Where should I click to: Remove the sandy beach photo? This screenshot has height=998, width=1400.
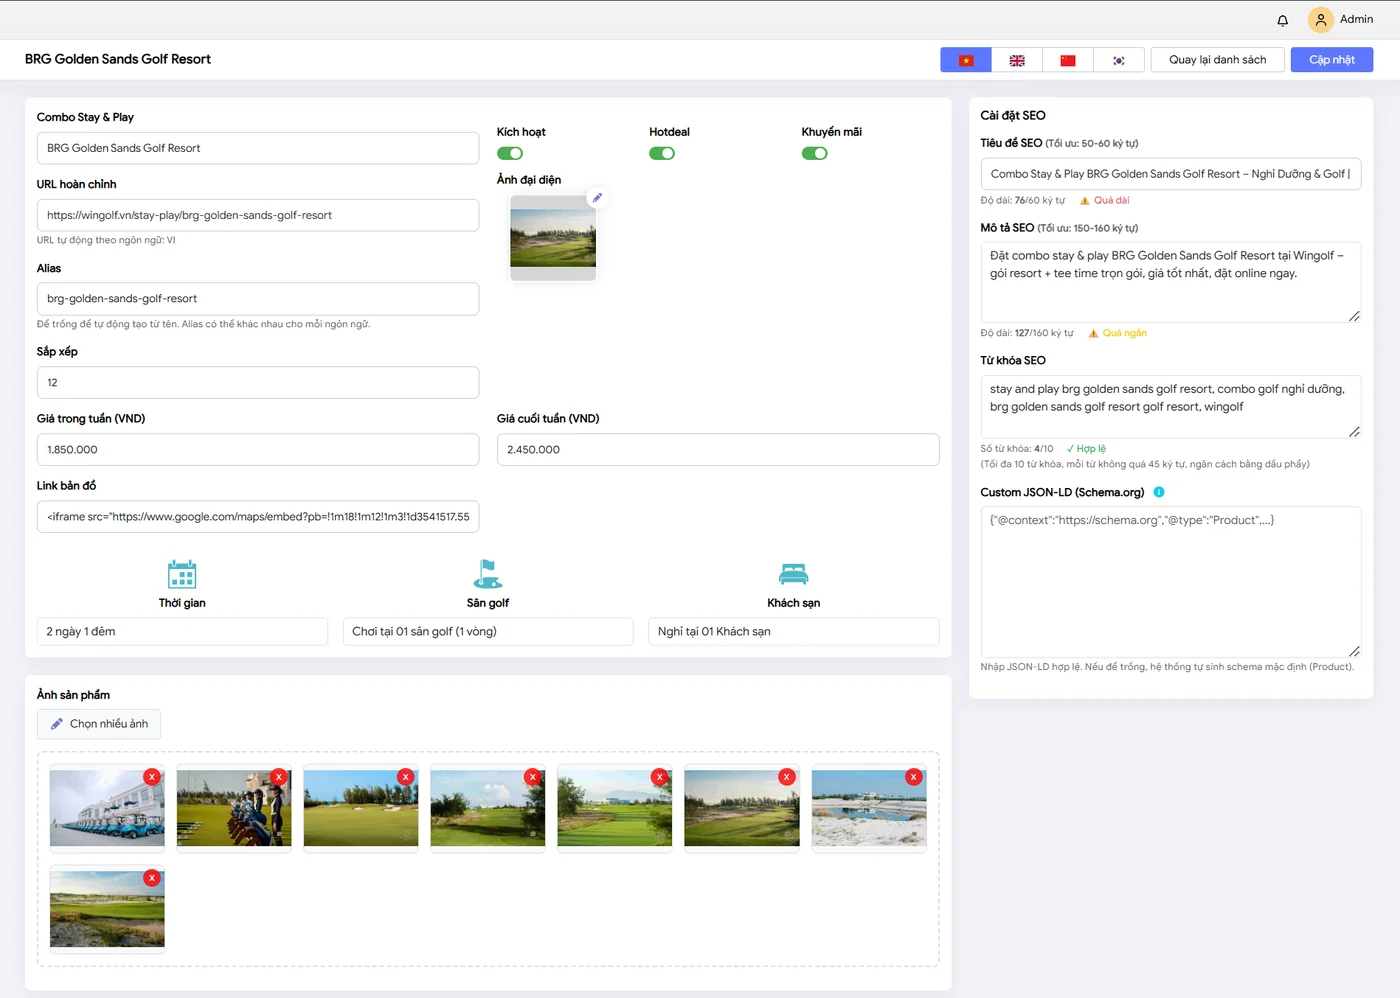point(914,776)
